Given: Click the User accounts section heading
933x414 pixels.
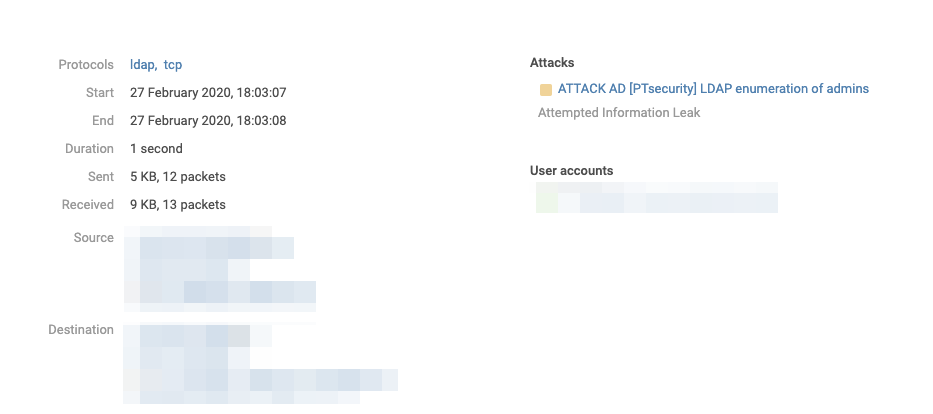Looking at the screenshot, I should [x=571, y=171].
